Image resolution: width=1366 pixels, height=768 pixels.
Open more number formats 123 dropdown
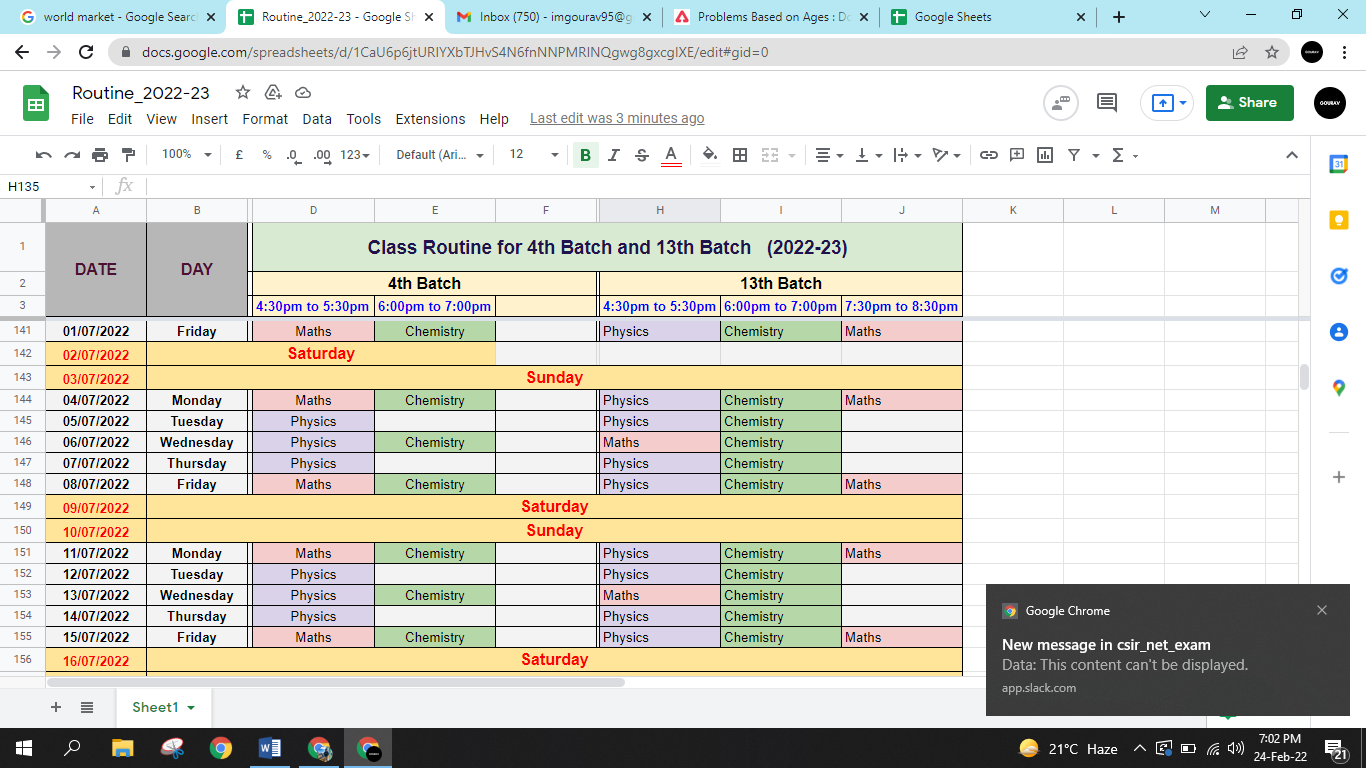[x=355, y=155]
